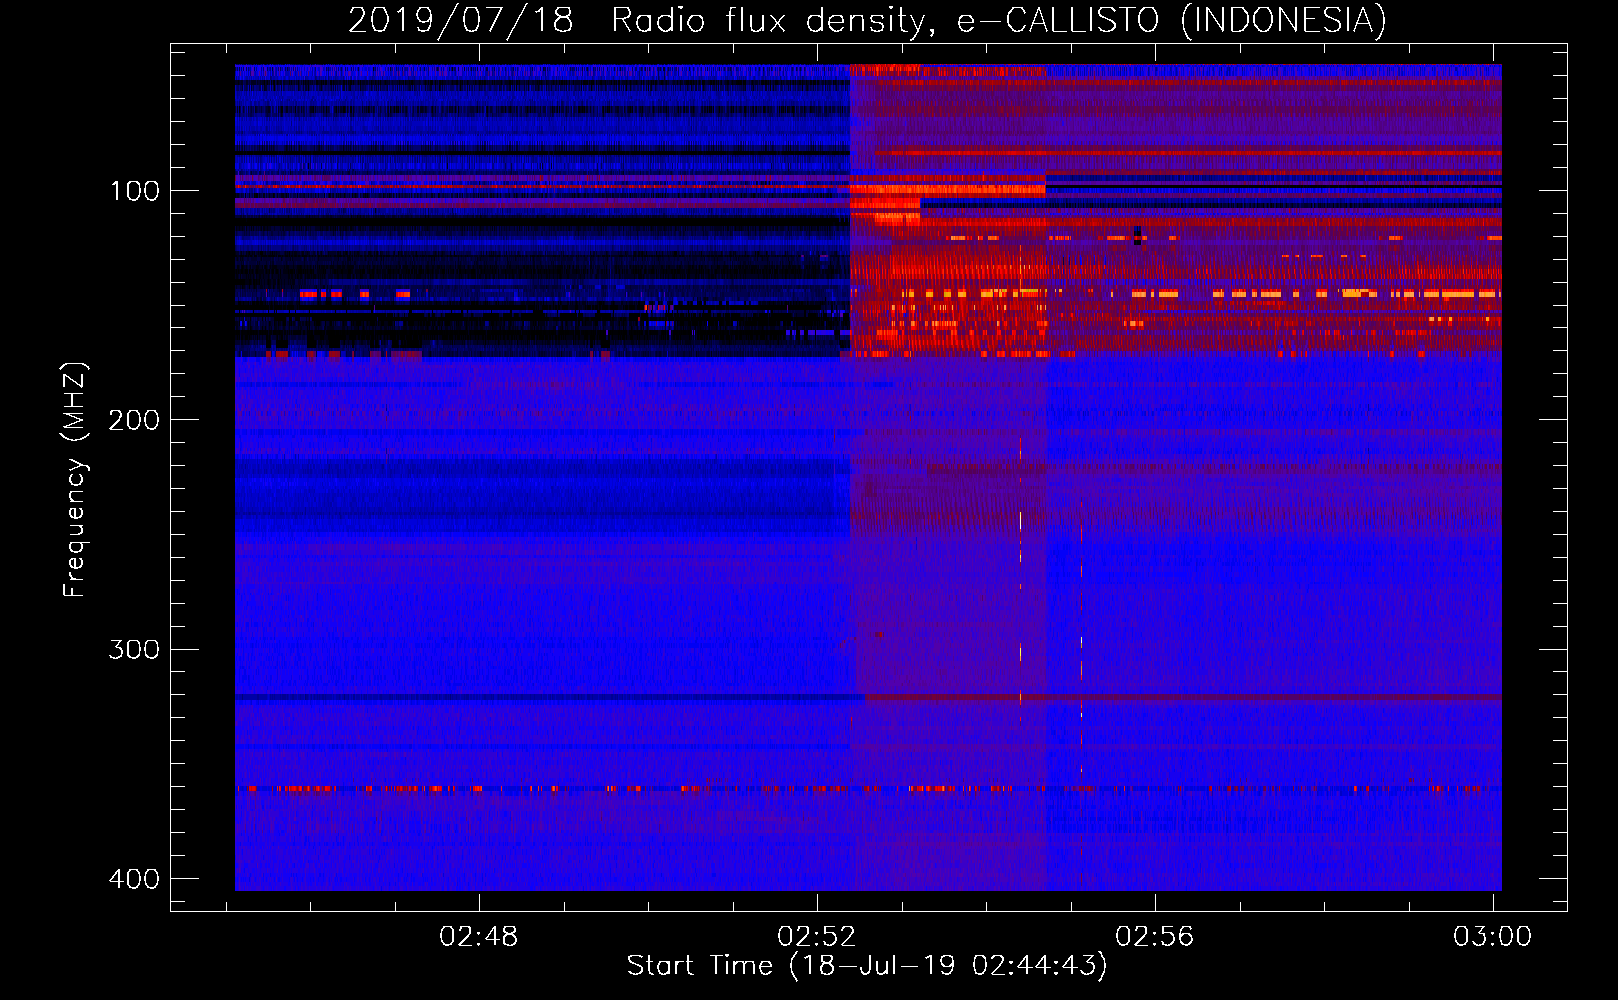Screen dimensions: 1618x1000
Task: Click the 02:48 time tick label
Action: tap(479, 936)
